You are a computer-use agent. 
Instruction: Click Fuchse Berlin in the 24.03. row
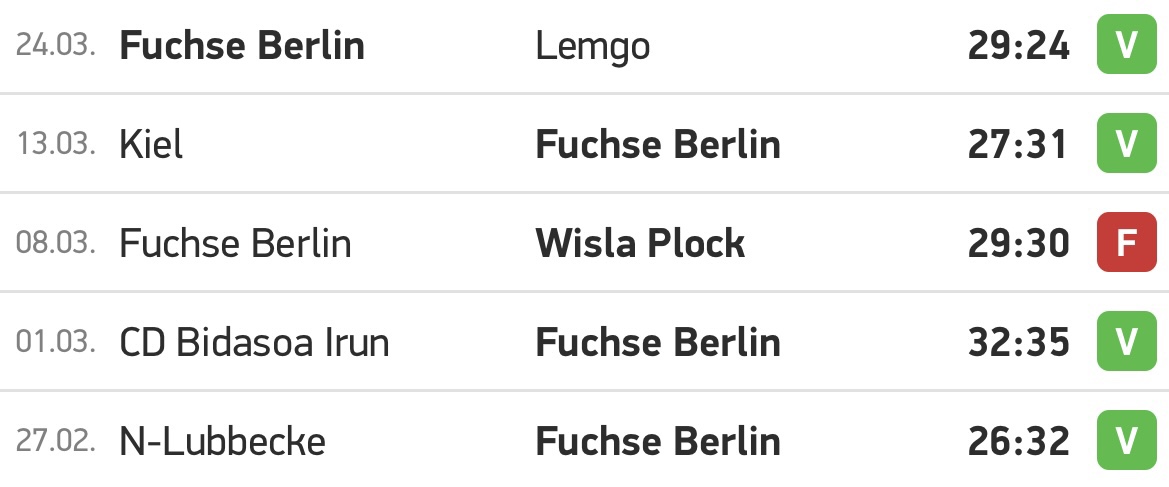242,46
